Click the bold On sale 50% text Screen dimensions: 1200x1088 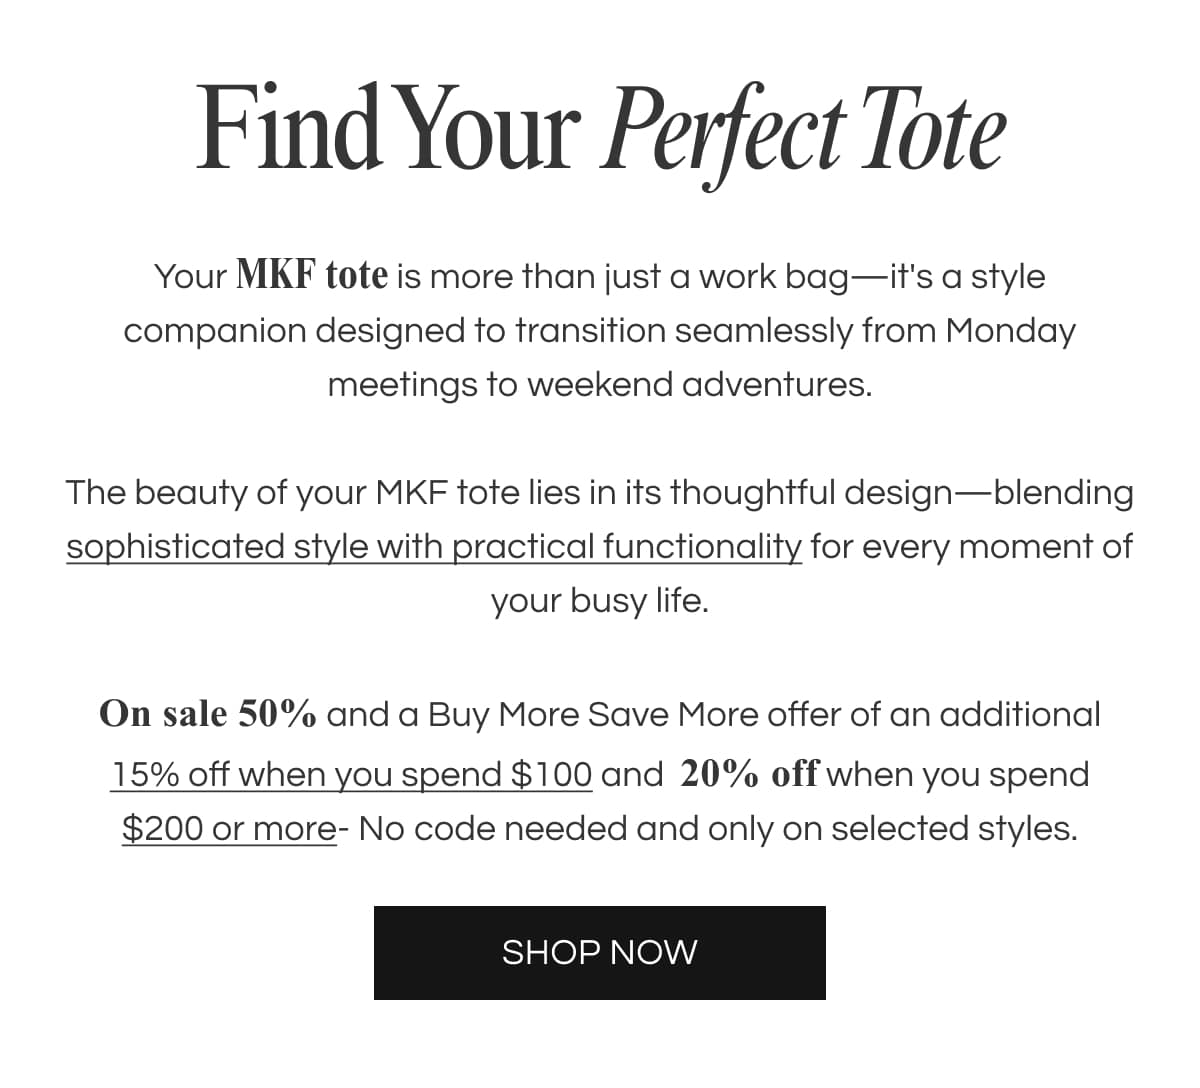pyautogui.click(x=208, y=714)
